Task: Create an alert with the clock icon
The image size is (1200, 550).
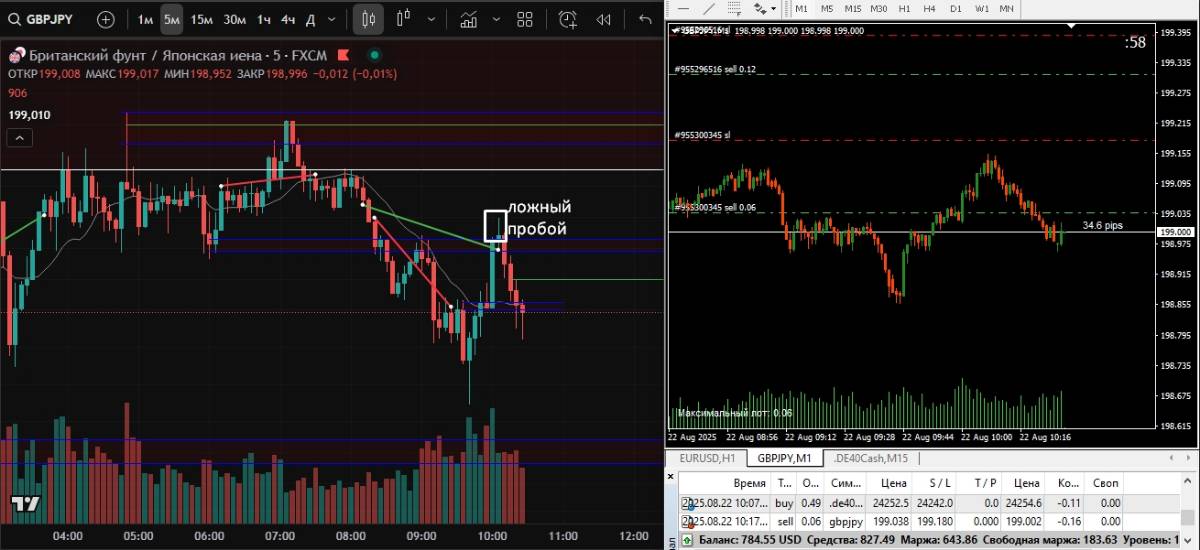Action: click(568, 19)
